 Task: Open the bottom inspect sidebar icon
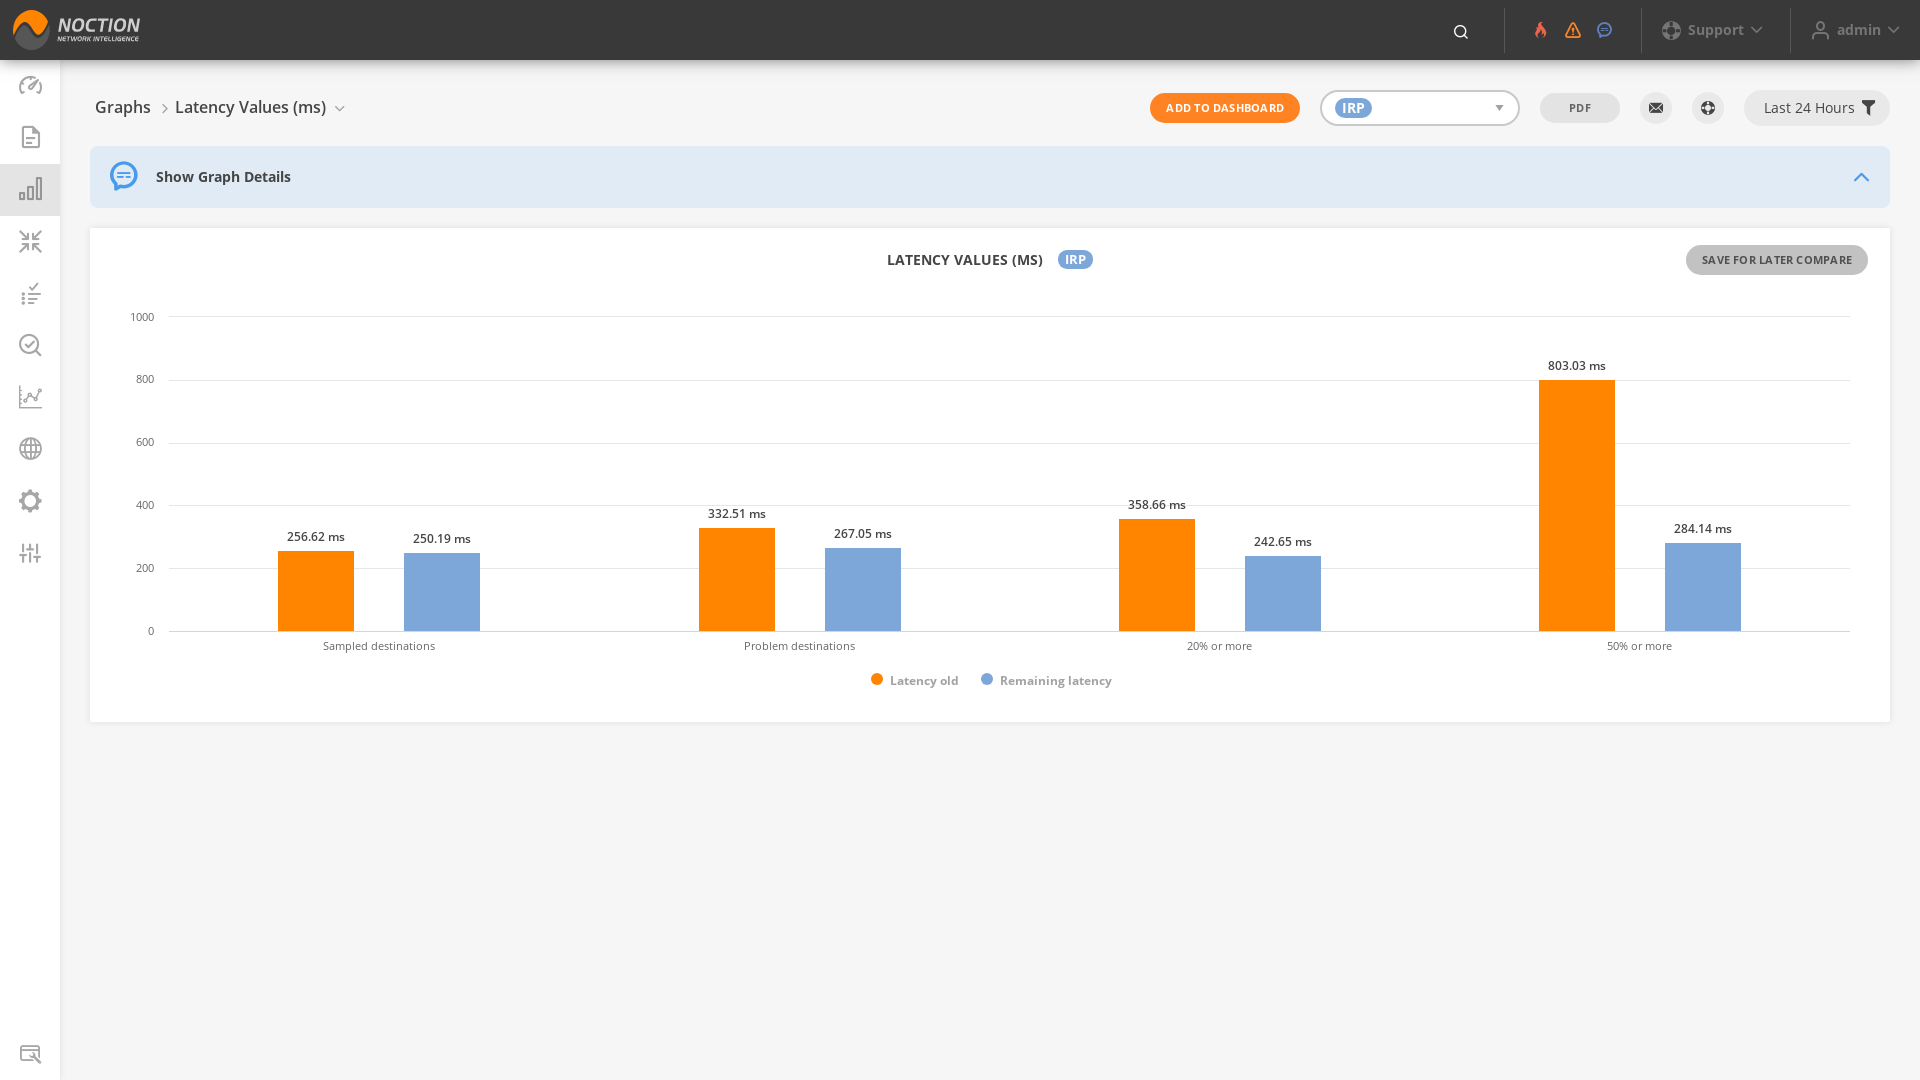click(x=30, y=1054)
